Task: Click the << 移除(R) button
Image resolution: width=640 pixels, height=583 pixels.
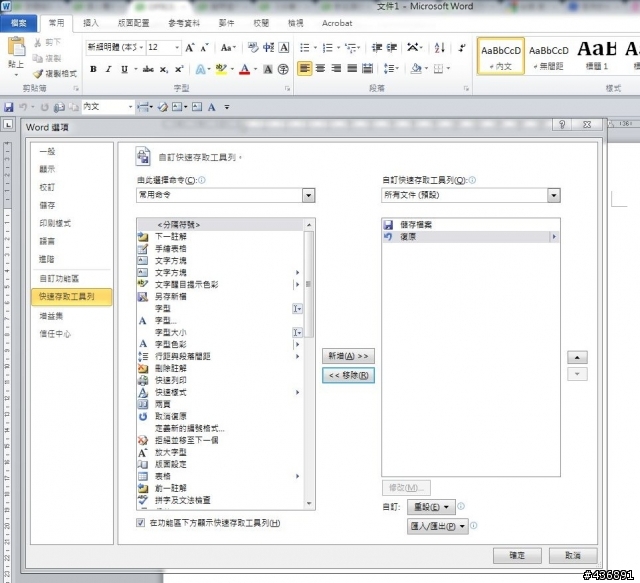Action: click(x=348, y=375)
